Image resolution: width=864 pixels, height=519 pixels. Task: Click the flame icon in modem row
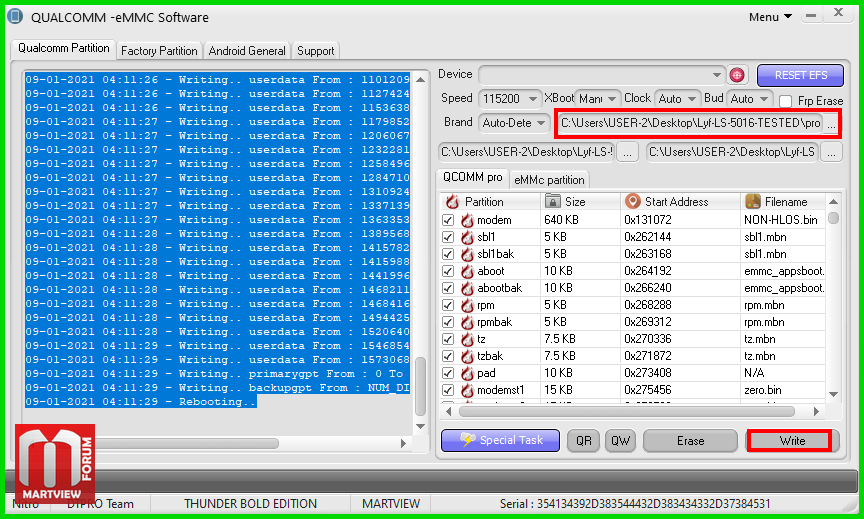point(467,220)
